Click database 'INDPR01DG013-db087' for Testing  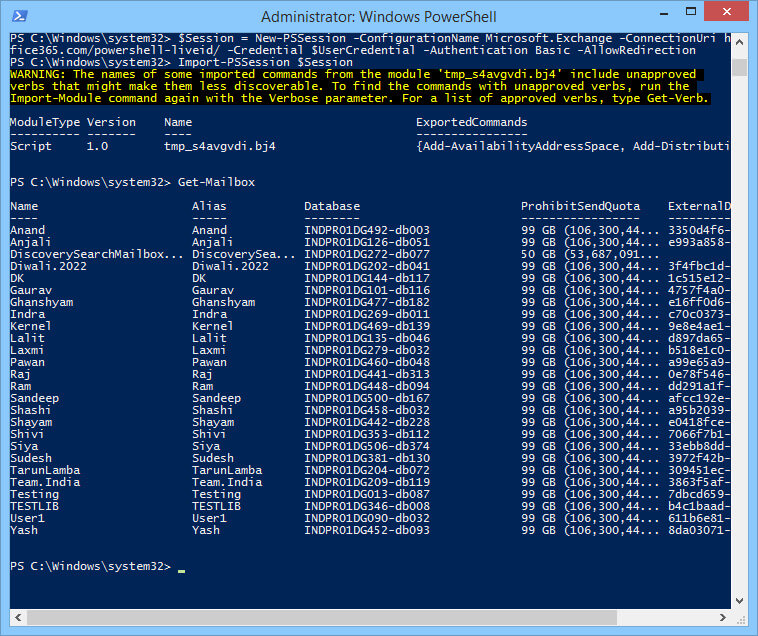coord(367,494)
